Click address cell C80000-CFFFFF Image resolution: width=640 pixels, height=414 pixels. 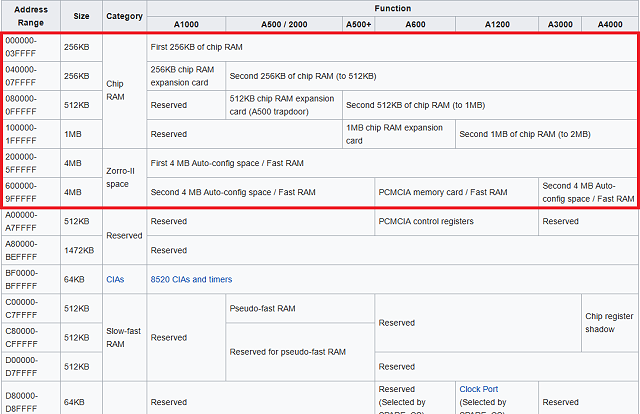coord(31,337)
